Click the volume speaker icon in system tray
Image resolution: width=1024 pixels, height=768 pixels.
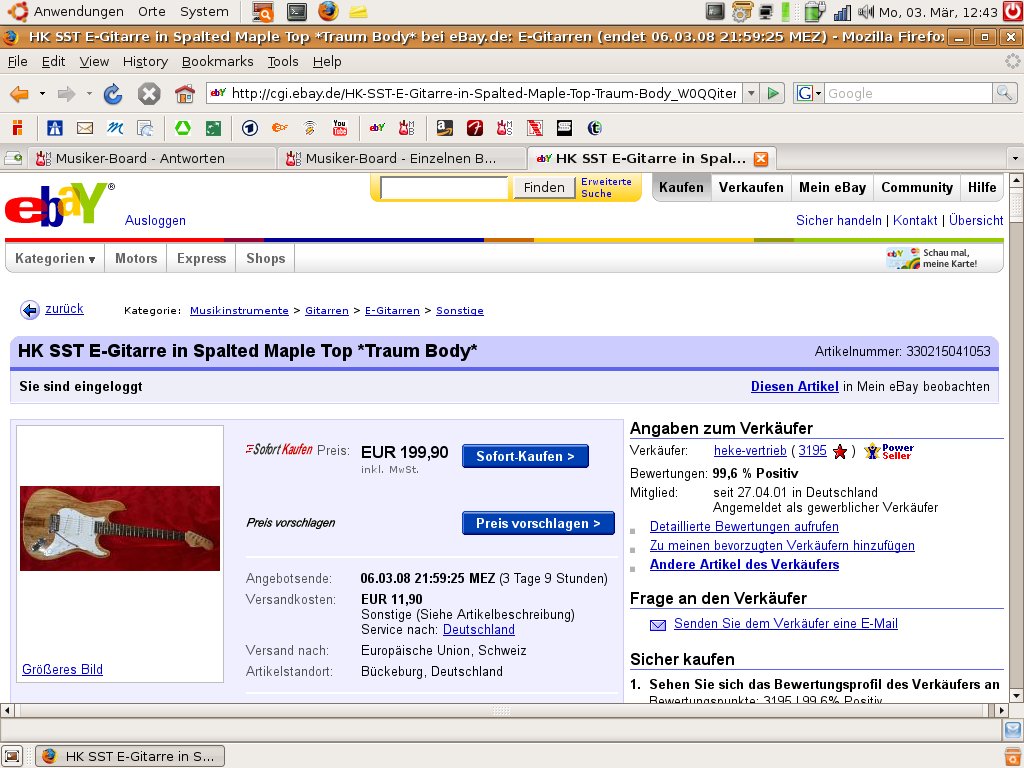tap(865, 11)
